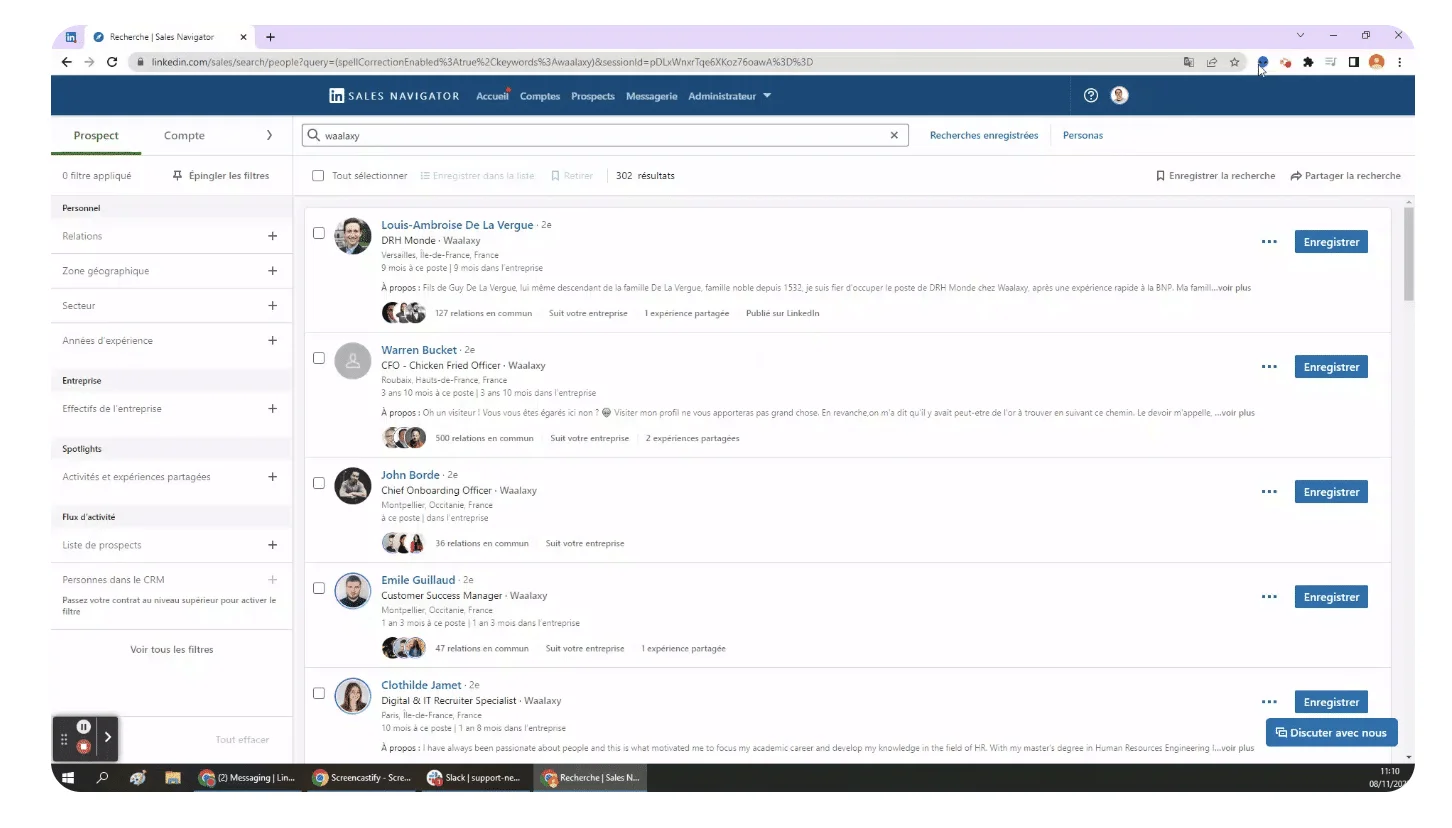Screen dimensions: 1452x828
Task: Expand the recording toolbar arrow
Action: click(108, 737)
